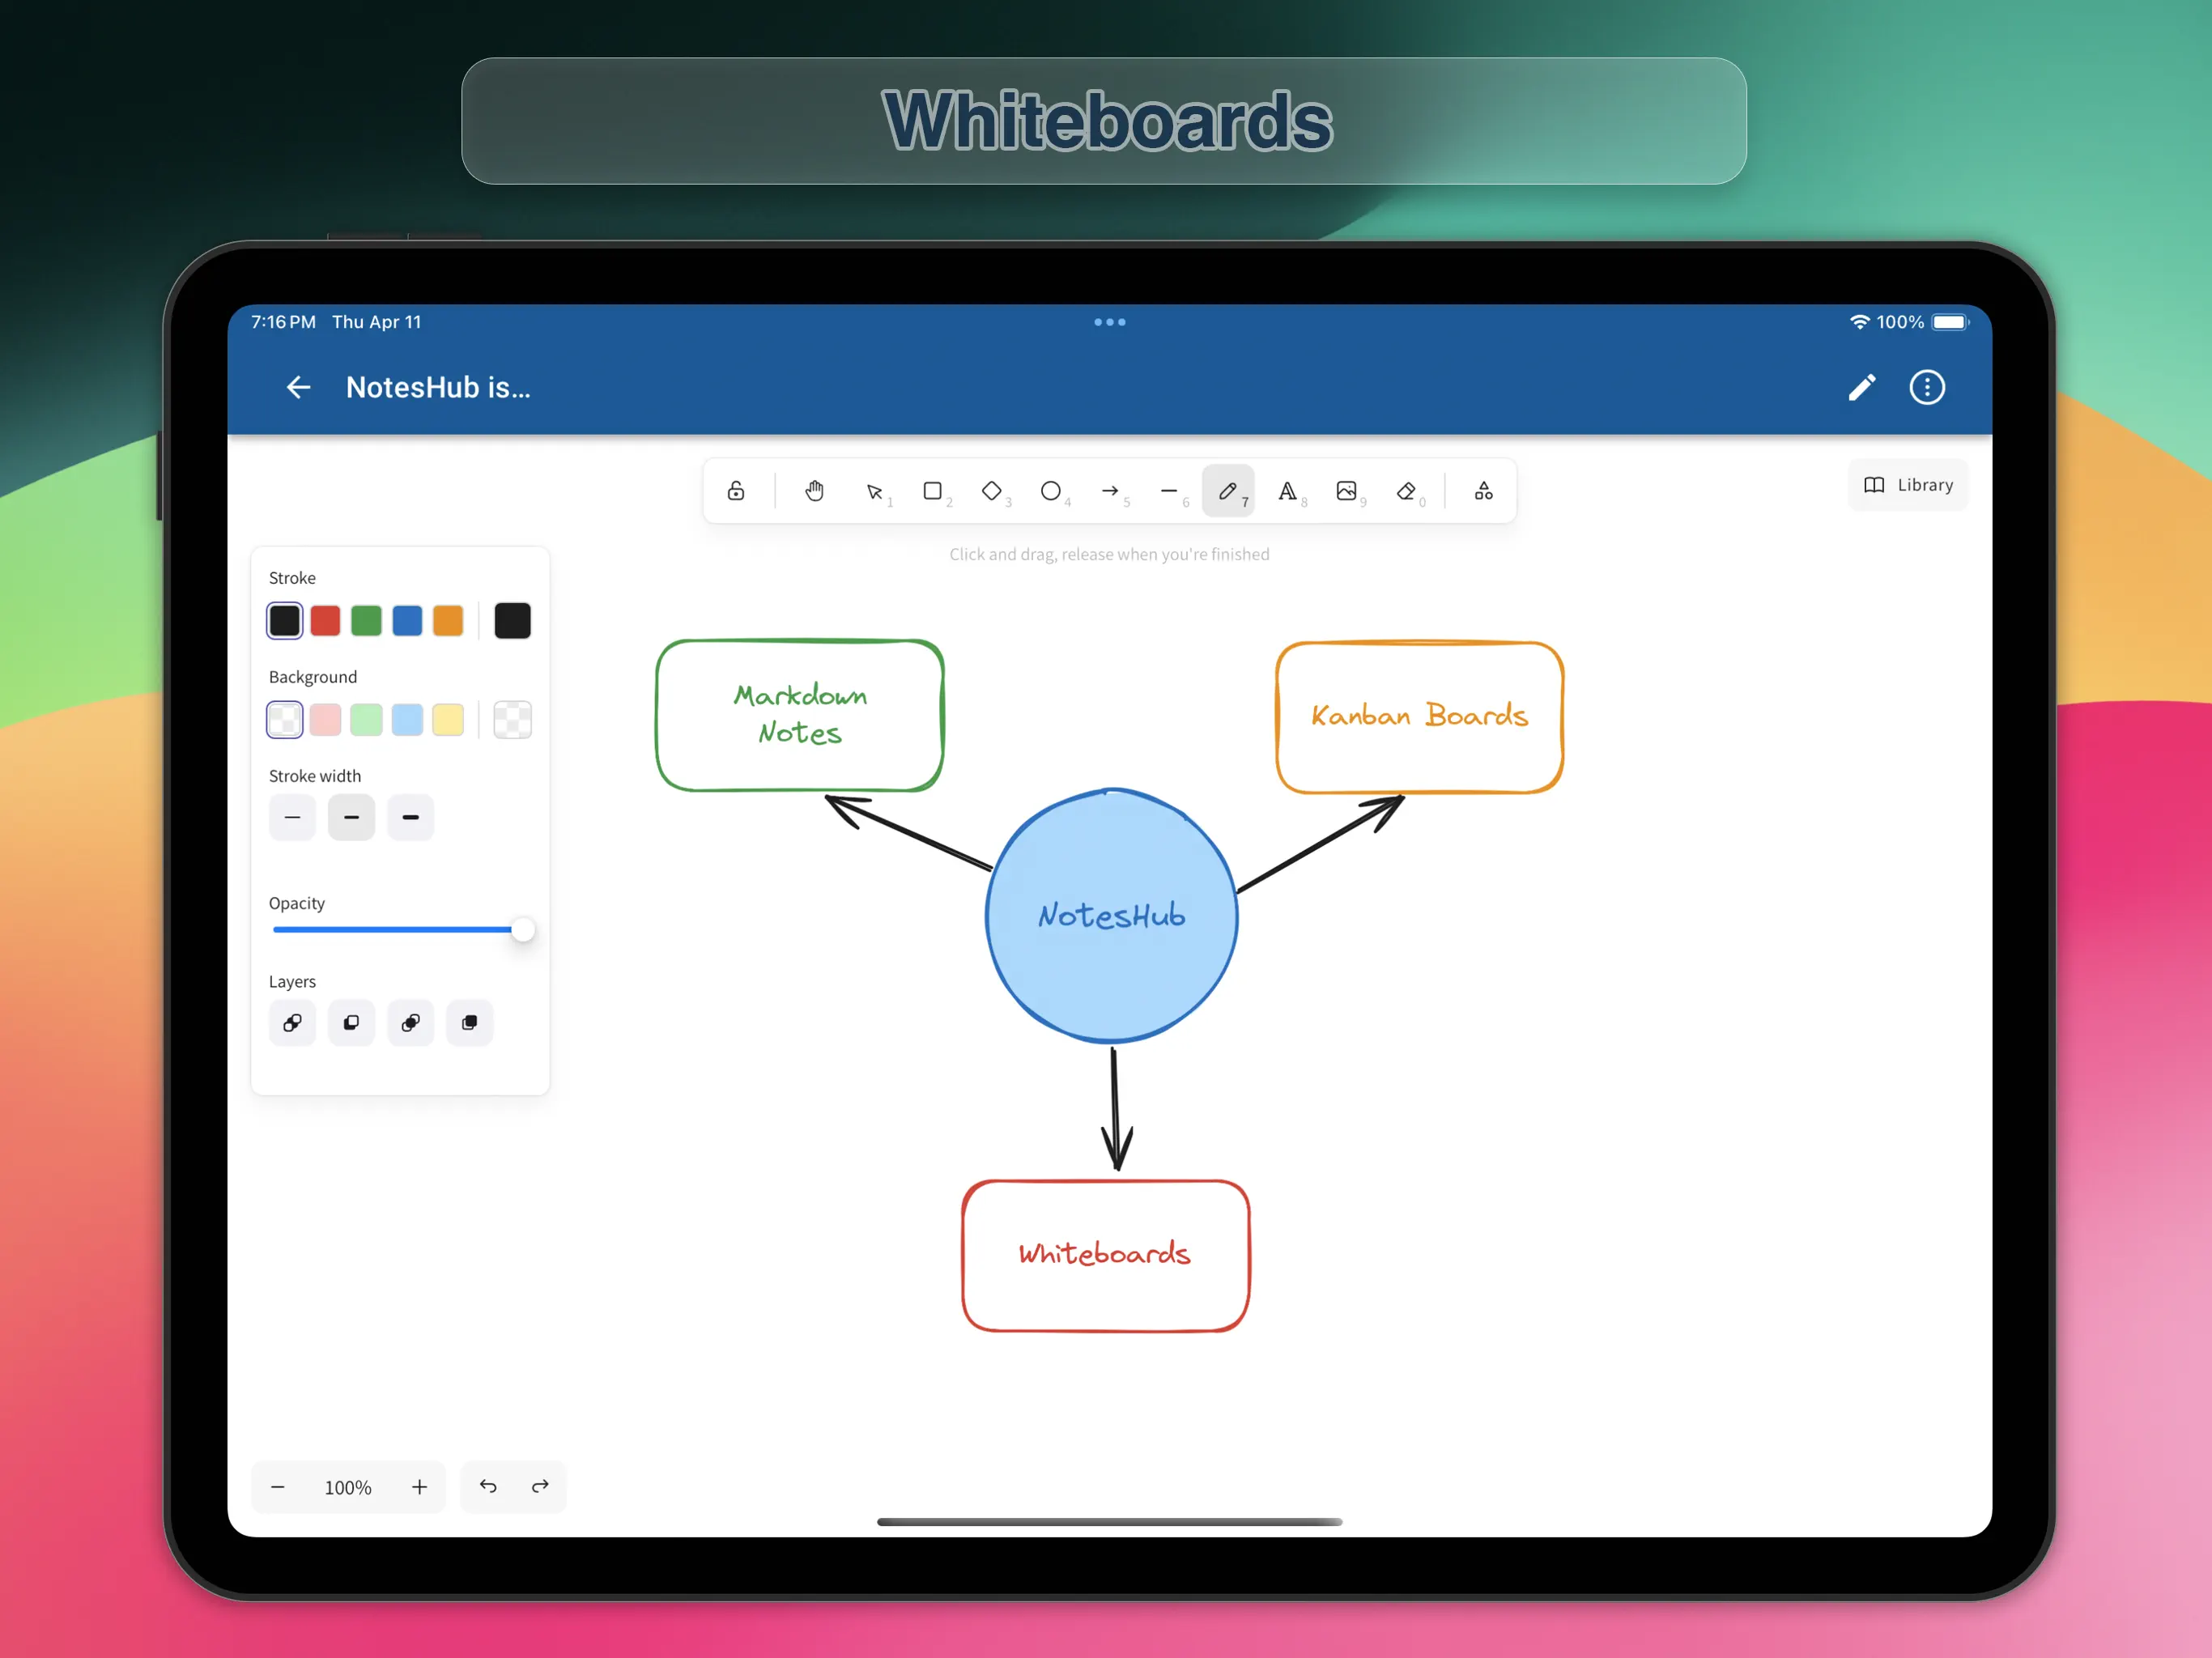Select the Arrow tool
Screen dimensions: 2212x1658
click(1109, 491)
